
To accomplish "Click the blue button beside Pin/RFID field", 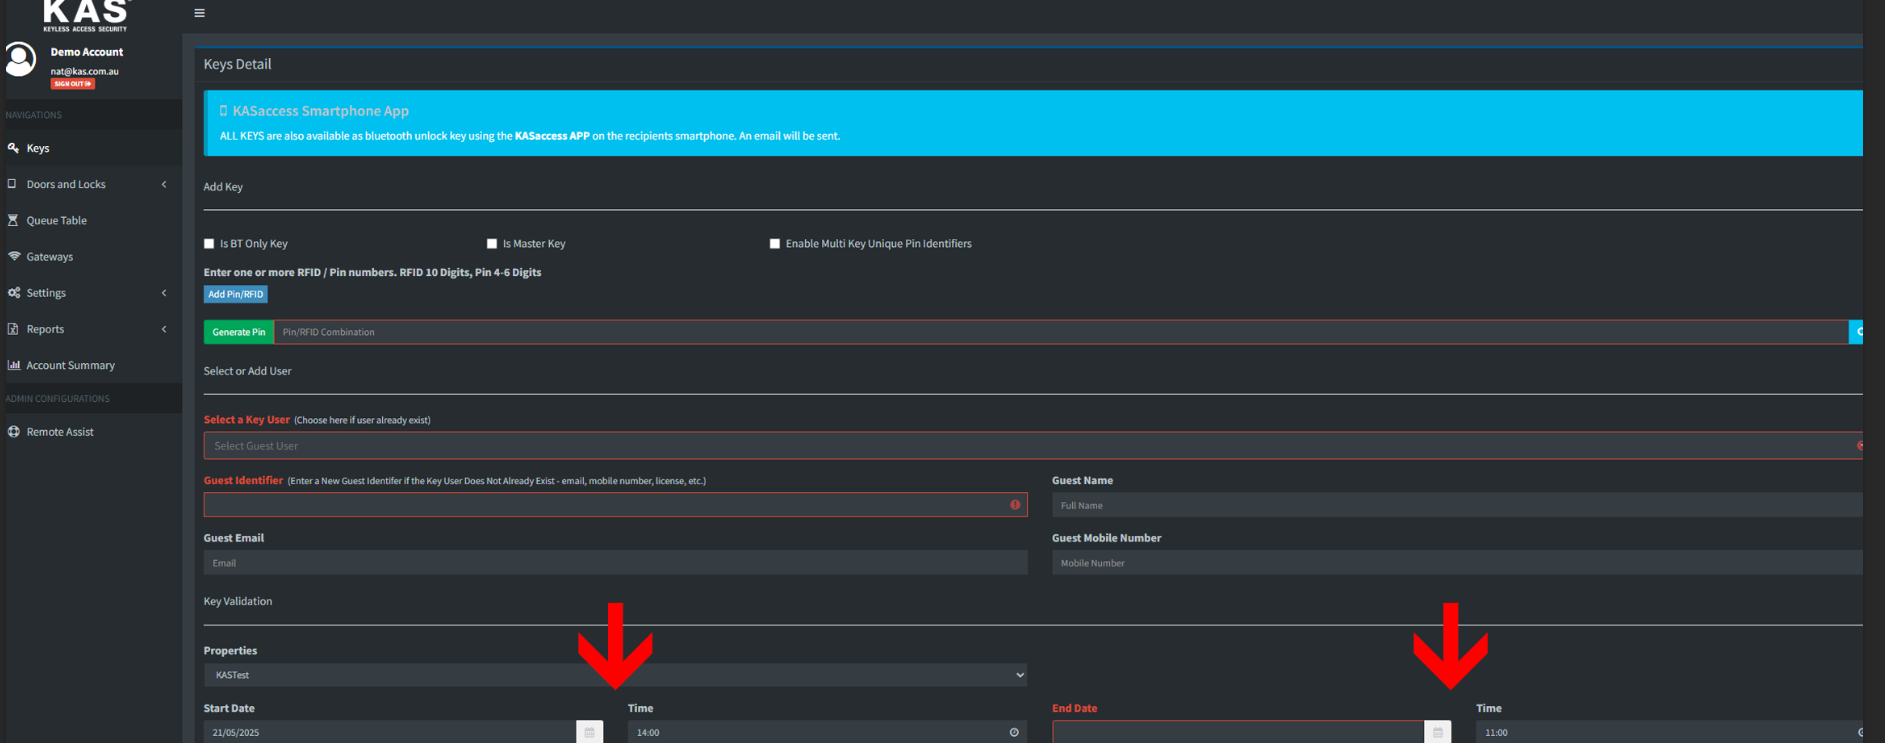I will pyautogui.click(x=1857, y=332).
